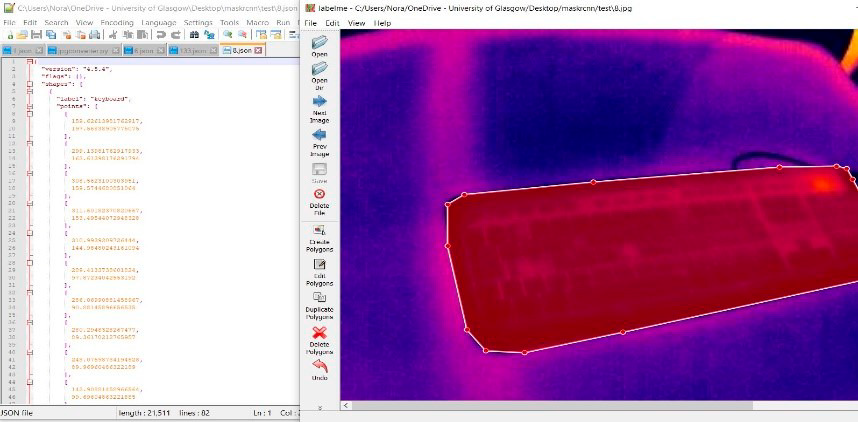858x422 pixels.
Task: Click the Open Dir icon in labelme
Action: [320, 77]
